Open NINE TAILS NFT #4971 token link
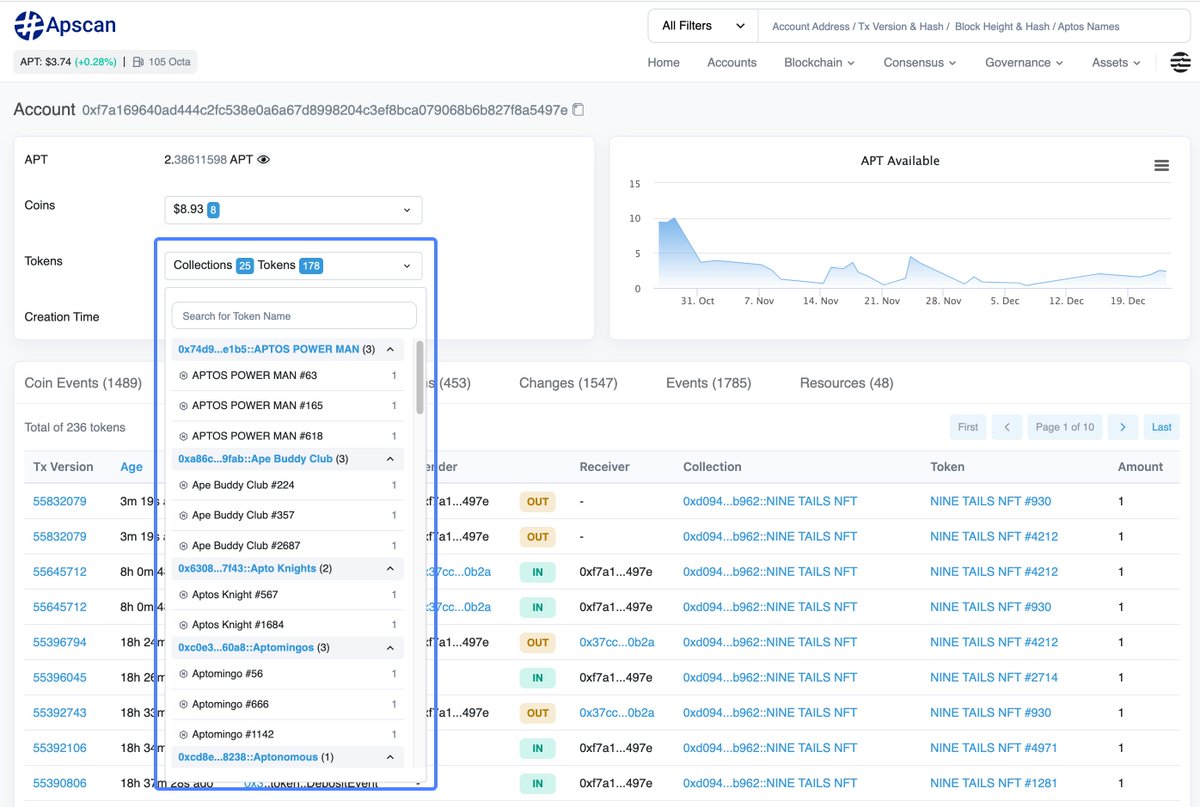 (x=994, y=748)
